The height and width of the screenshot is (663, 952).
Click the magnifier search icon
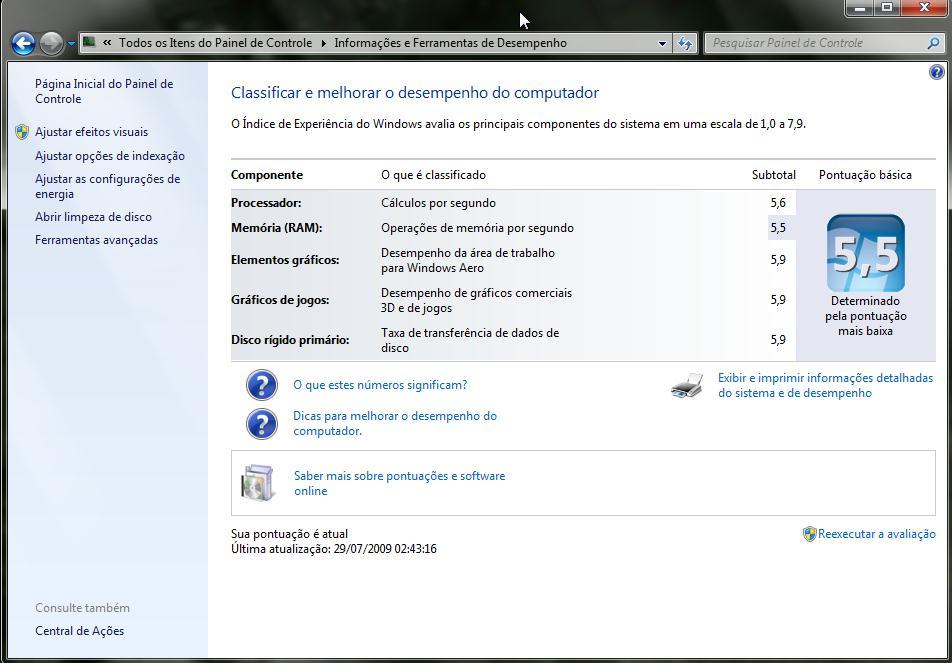(x=934, y=43)
